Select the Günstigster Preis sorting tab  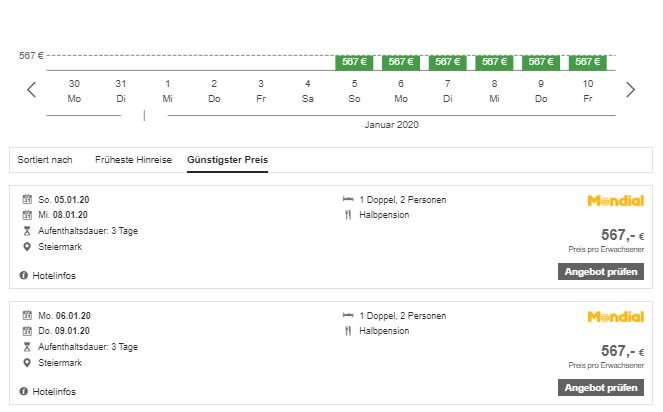[227, 160]
